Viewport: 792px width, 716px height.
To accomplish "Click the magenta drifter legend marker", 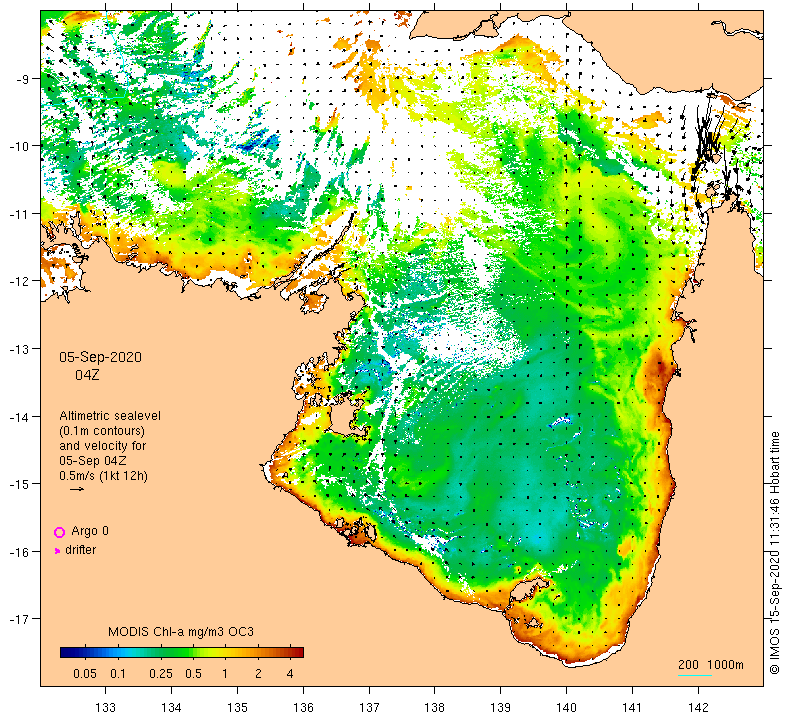I will tap(57, 551).
